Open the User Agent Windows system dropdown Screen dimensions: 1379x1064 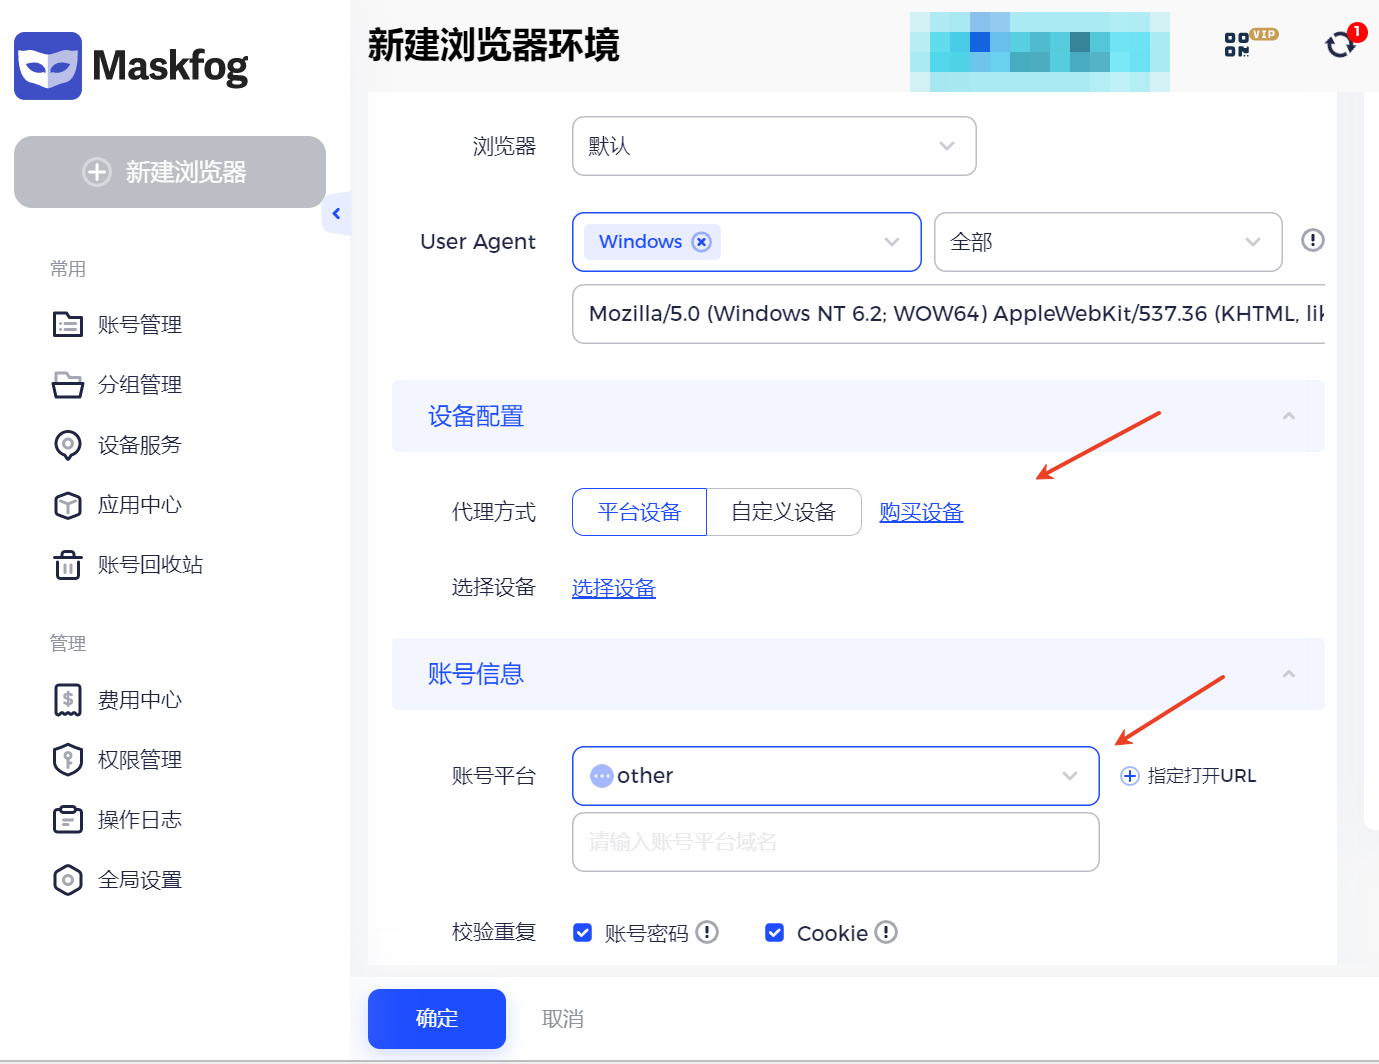coord(747,242)
